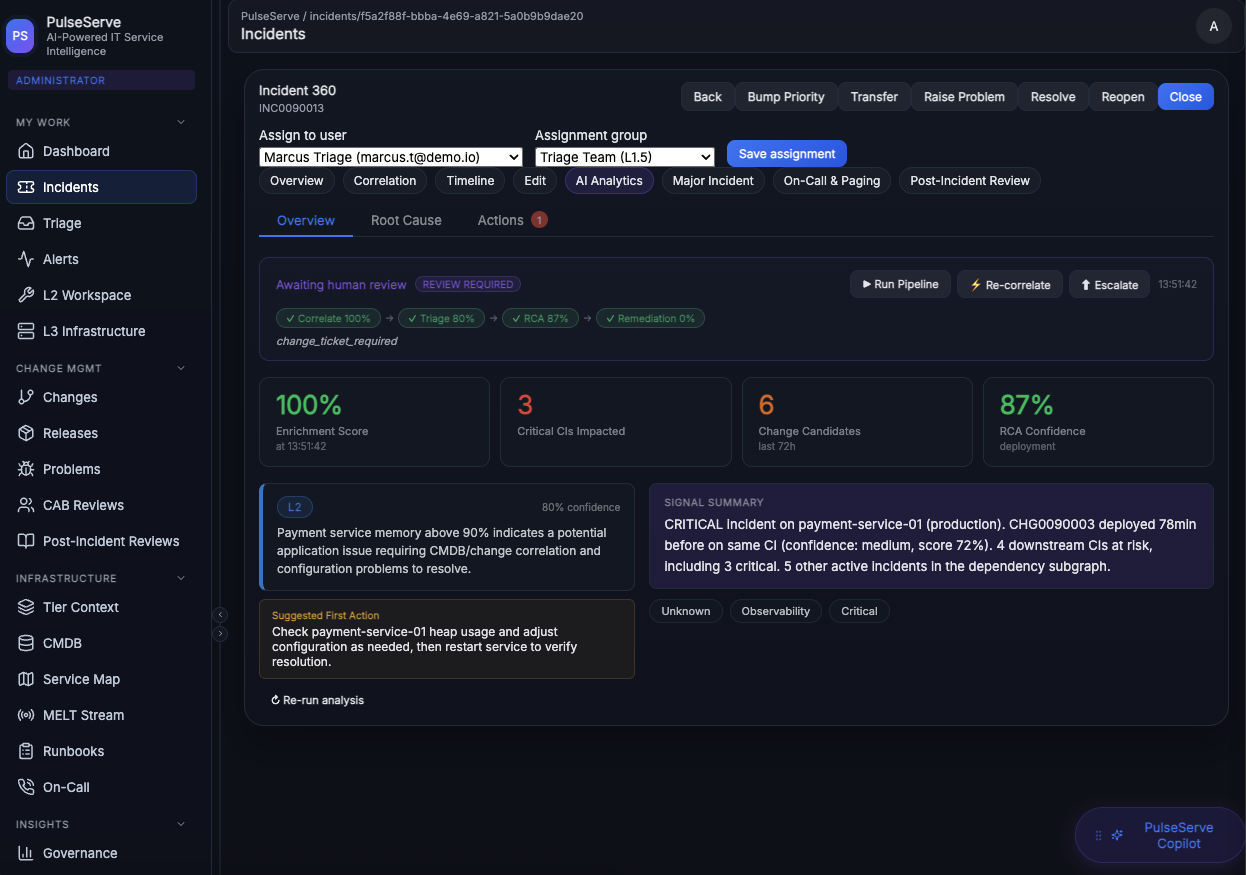Click the Overview pill tab

297,181
